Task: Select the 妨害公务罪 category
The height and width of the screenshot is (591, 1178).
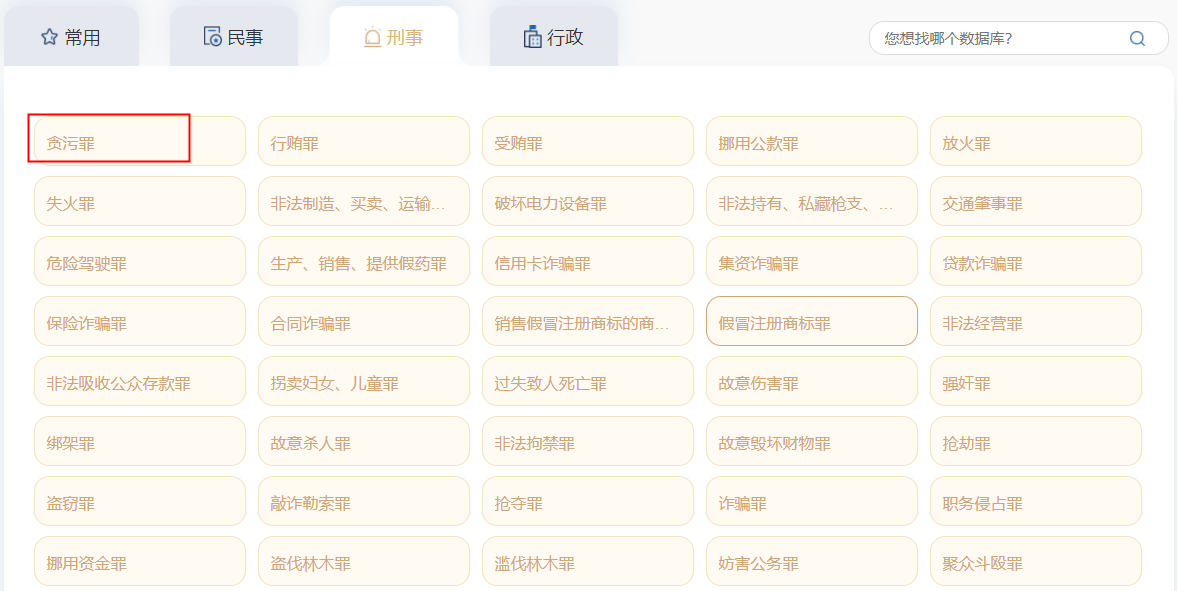Action: pos(811,561)
